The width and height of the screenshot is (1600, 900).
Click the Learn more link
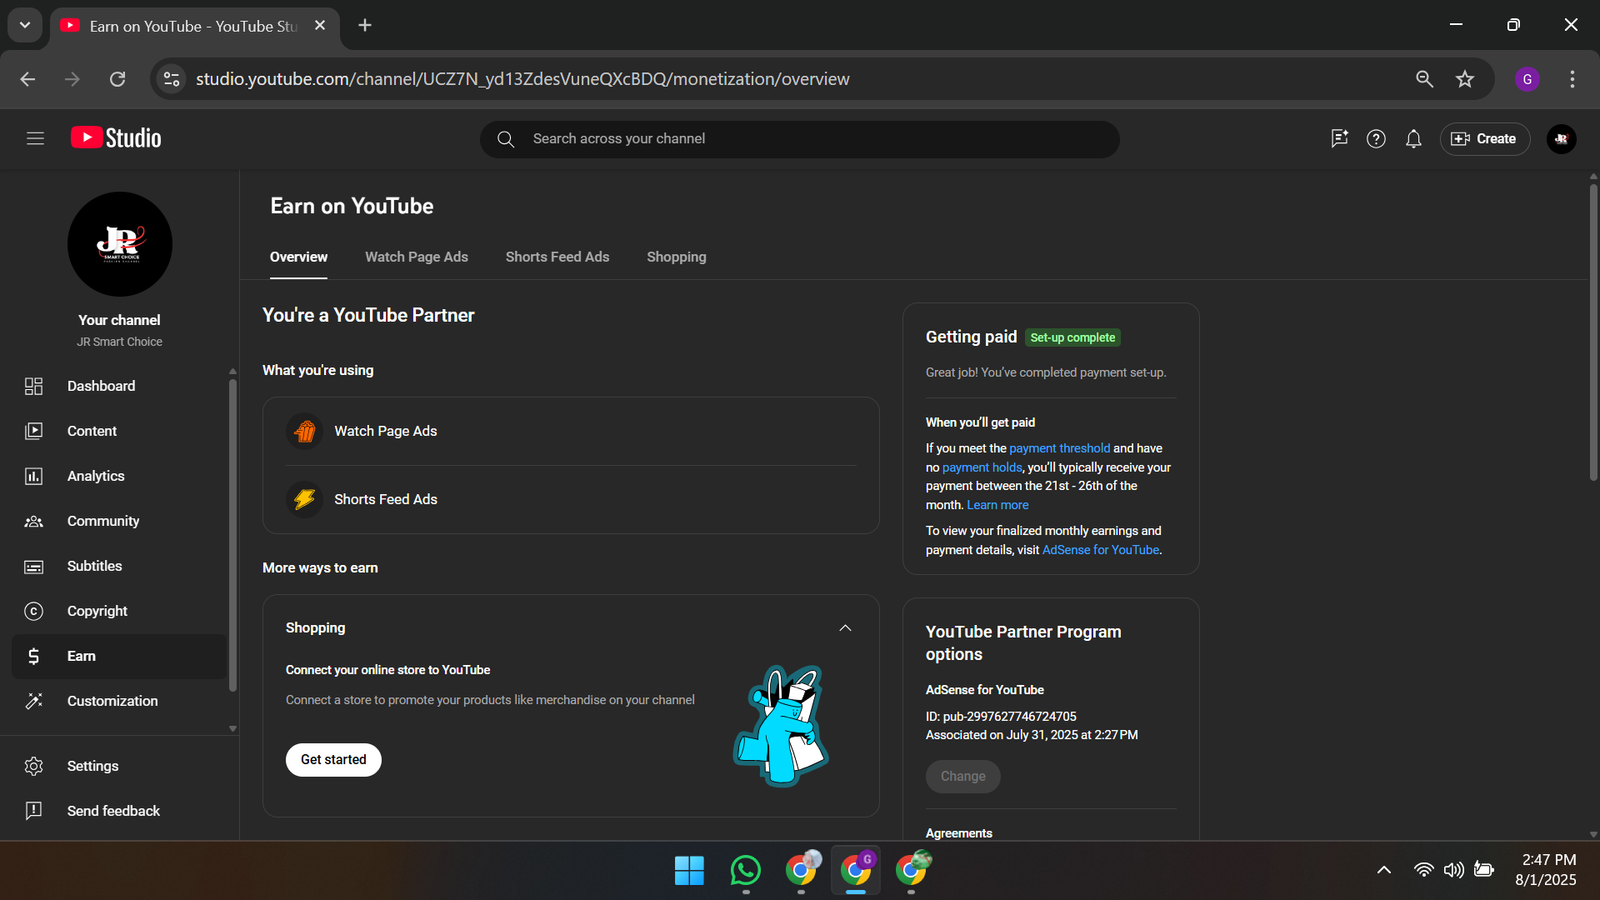(x=997, y=505)
